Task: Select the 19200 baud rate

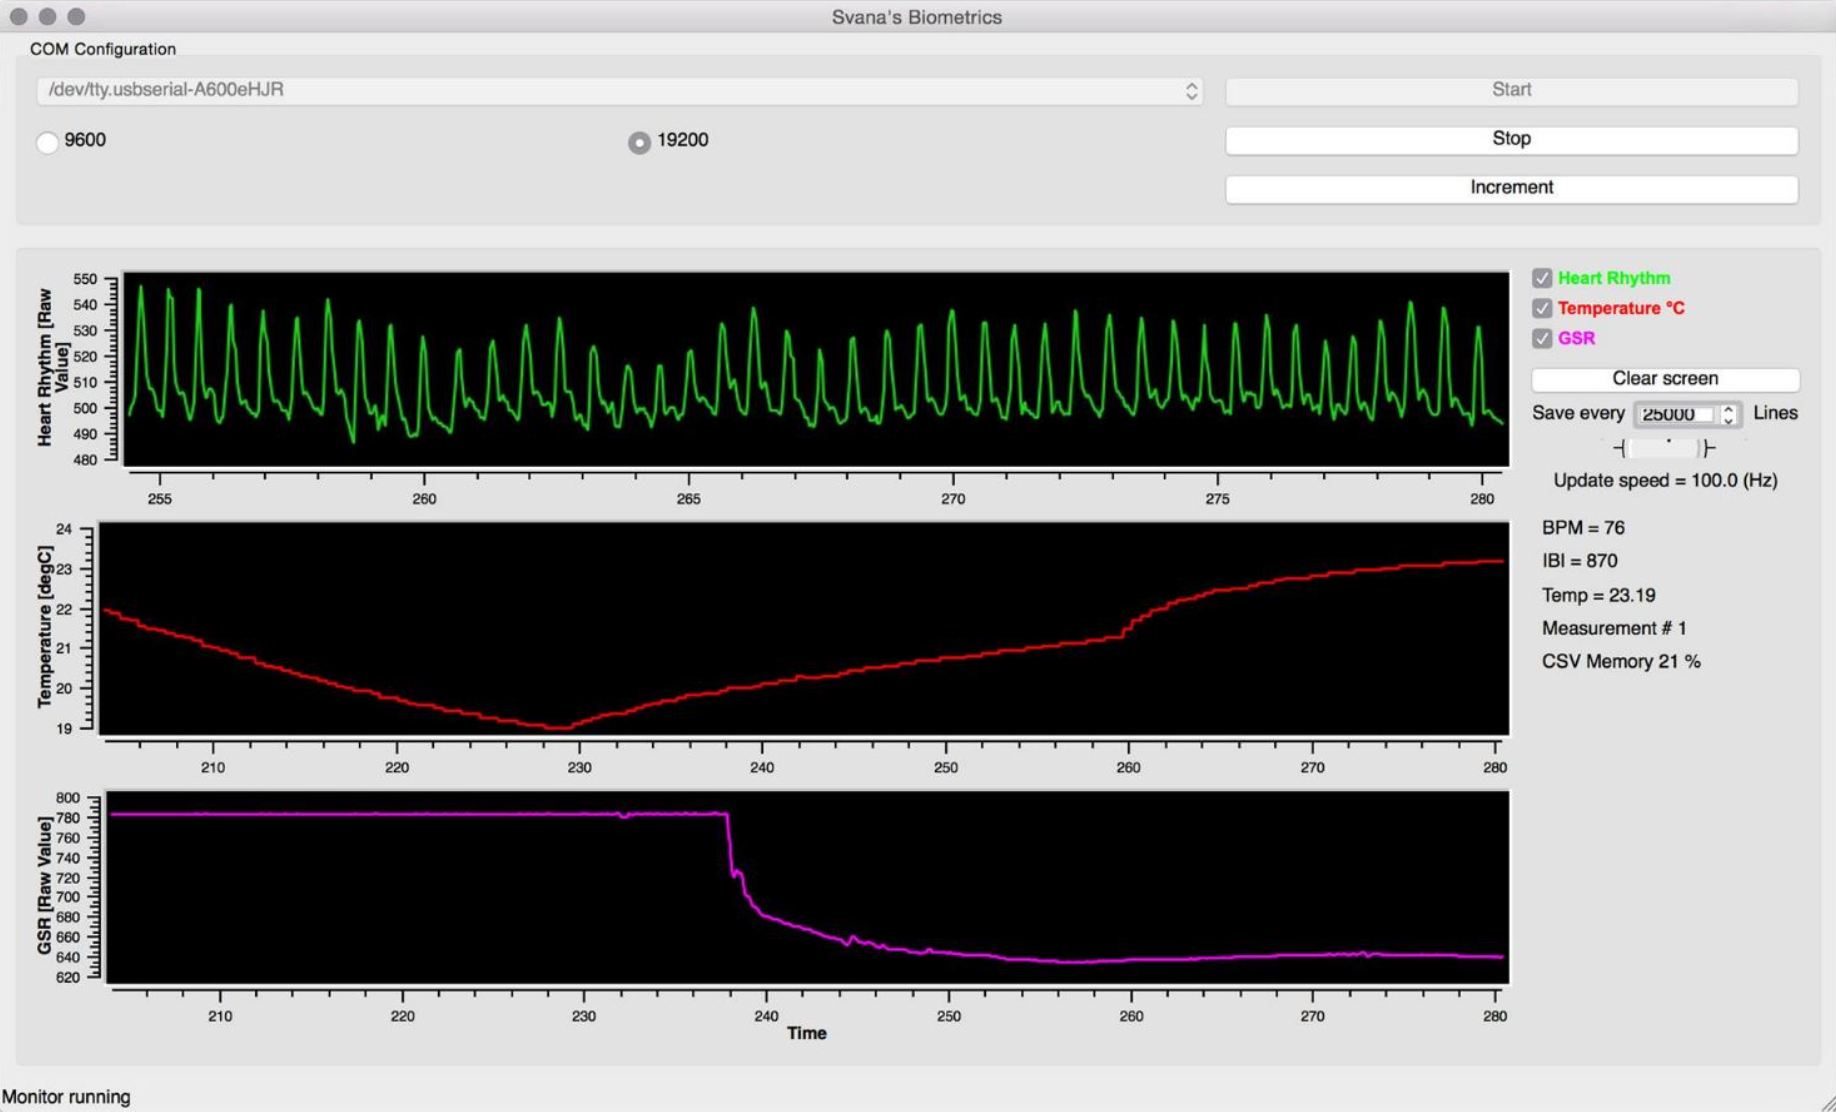Action: (x=639, y=142)
